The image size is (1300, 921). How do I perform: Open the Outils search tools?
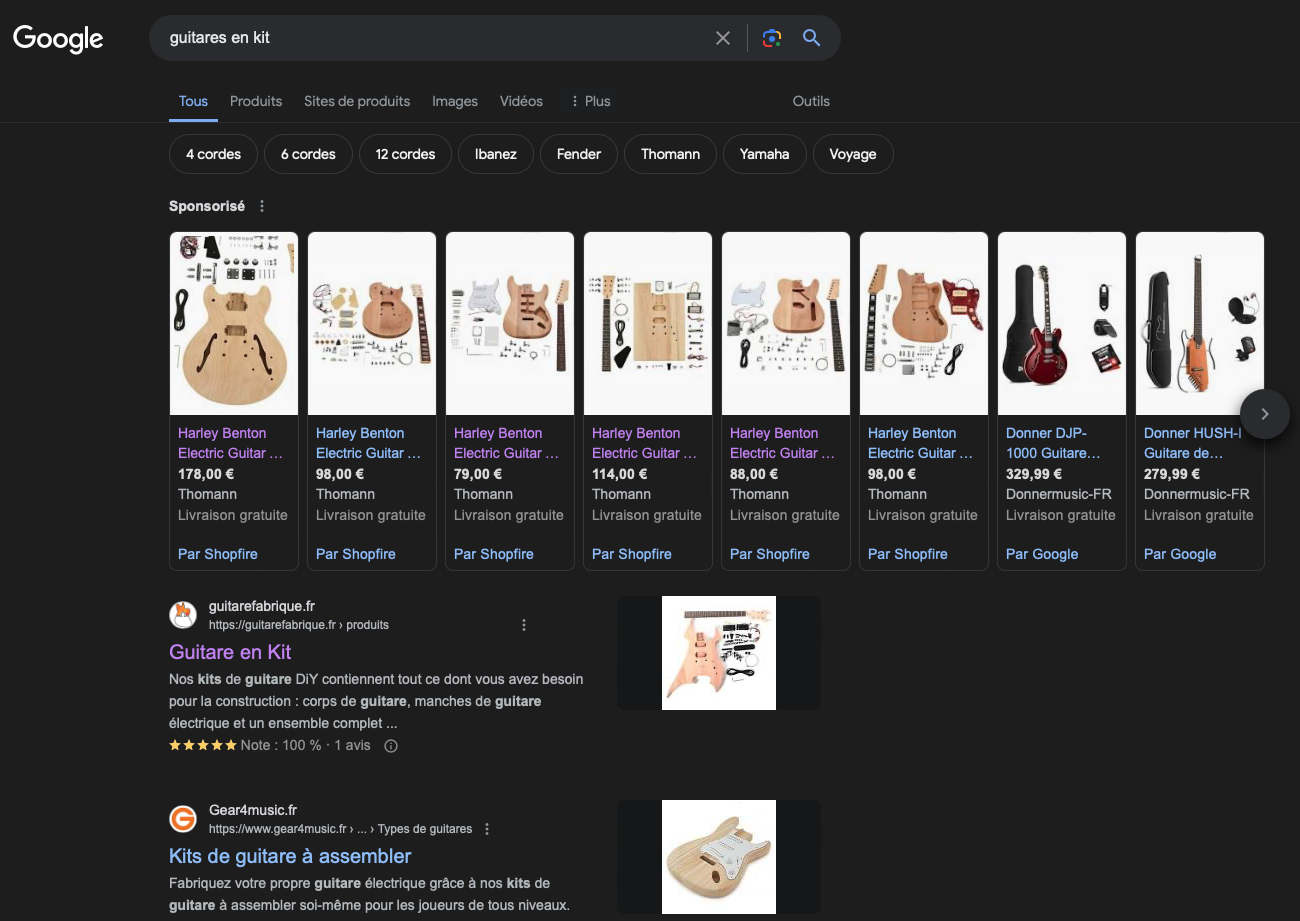point(811,101)
